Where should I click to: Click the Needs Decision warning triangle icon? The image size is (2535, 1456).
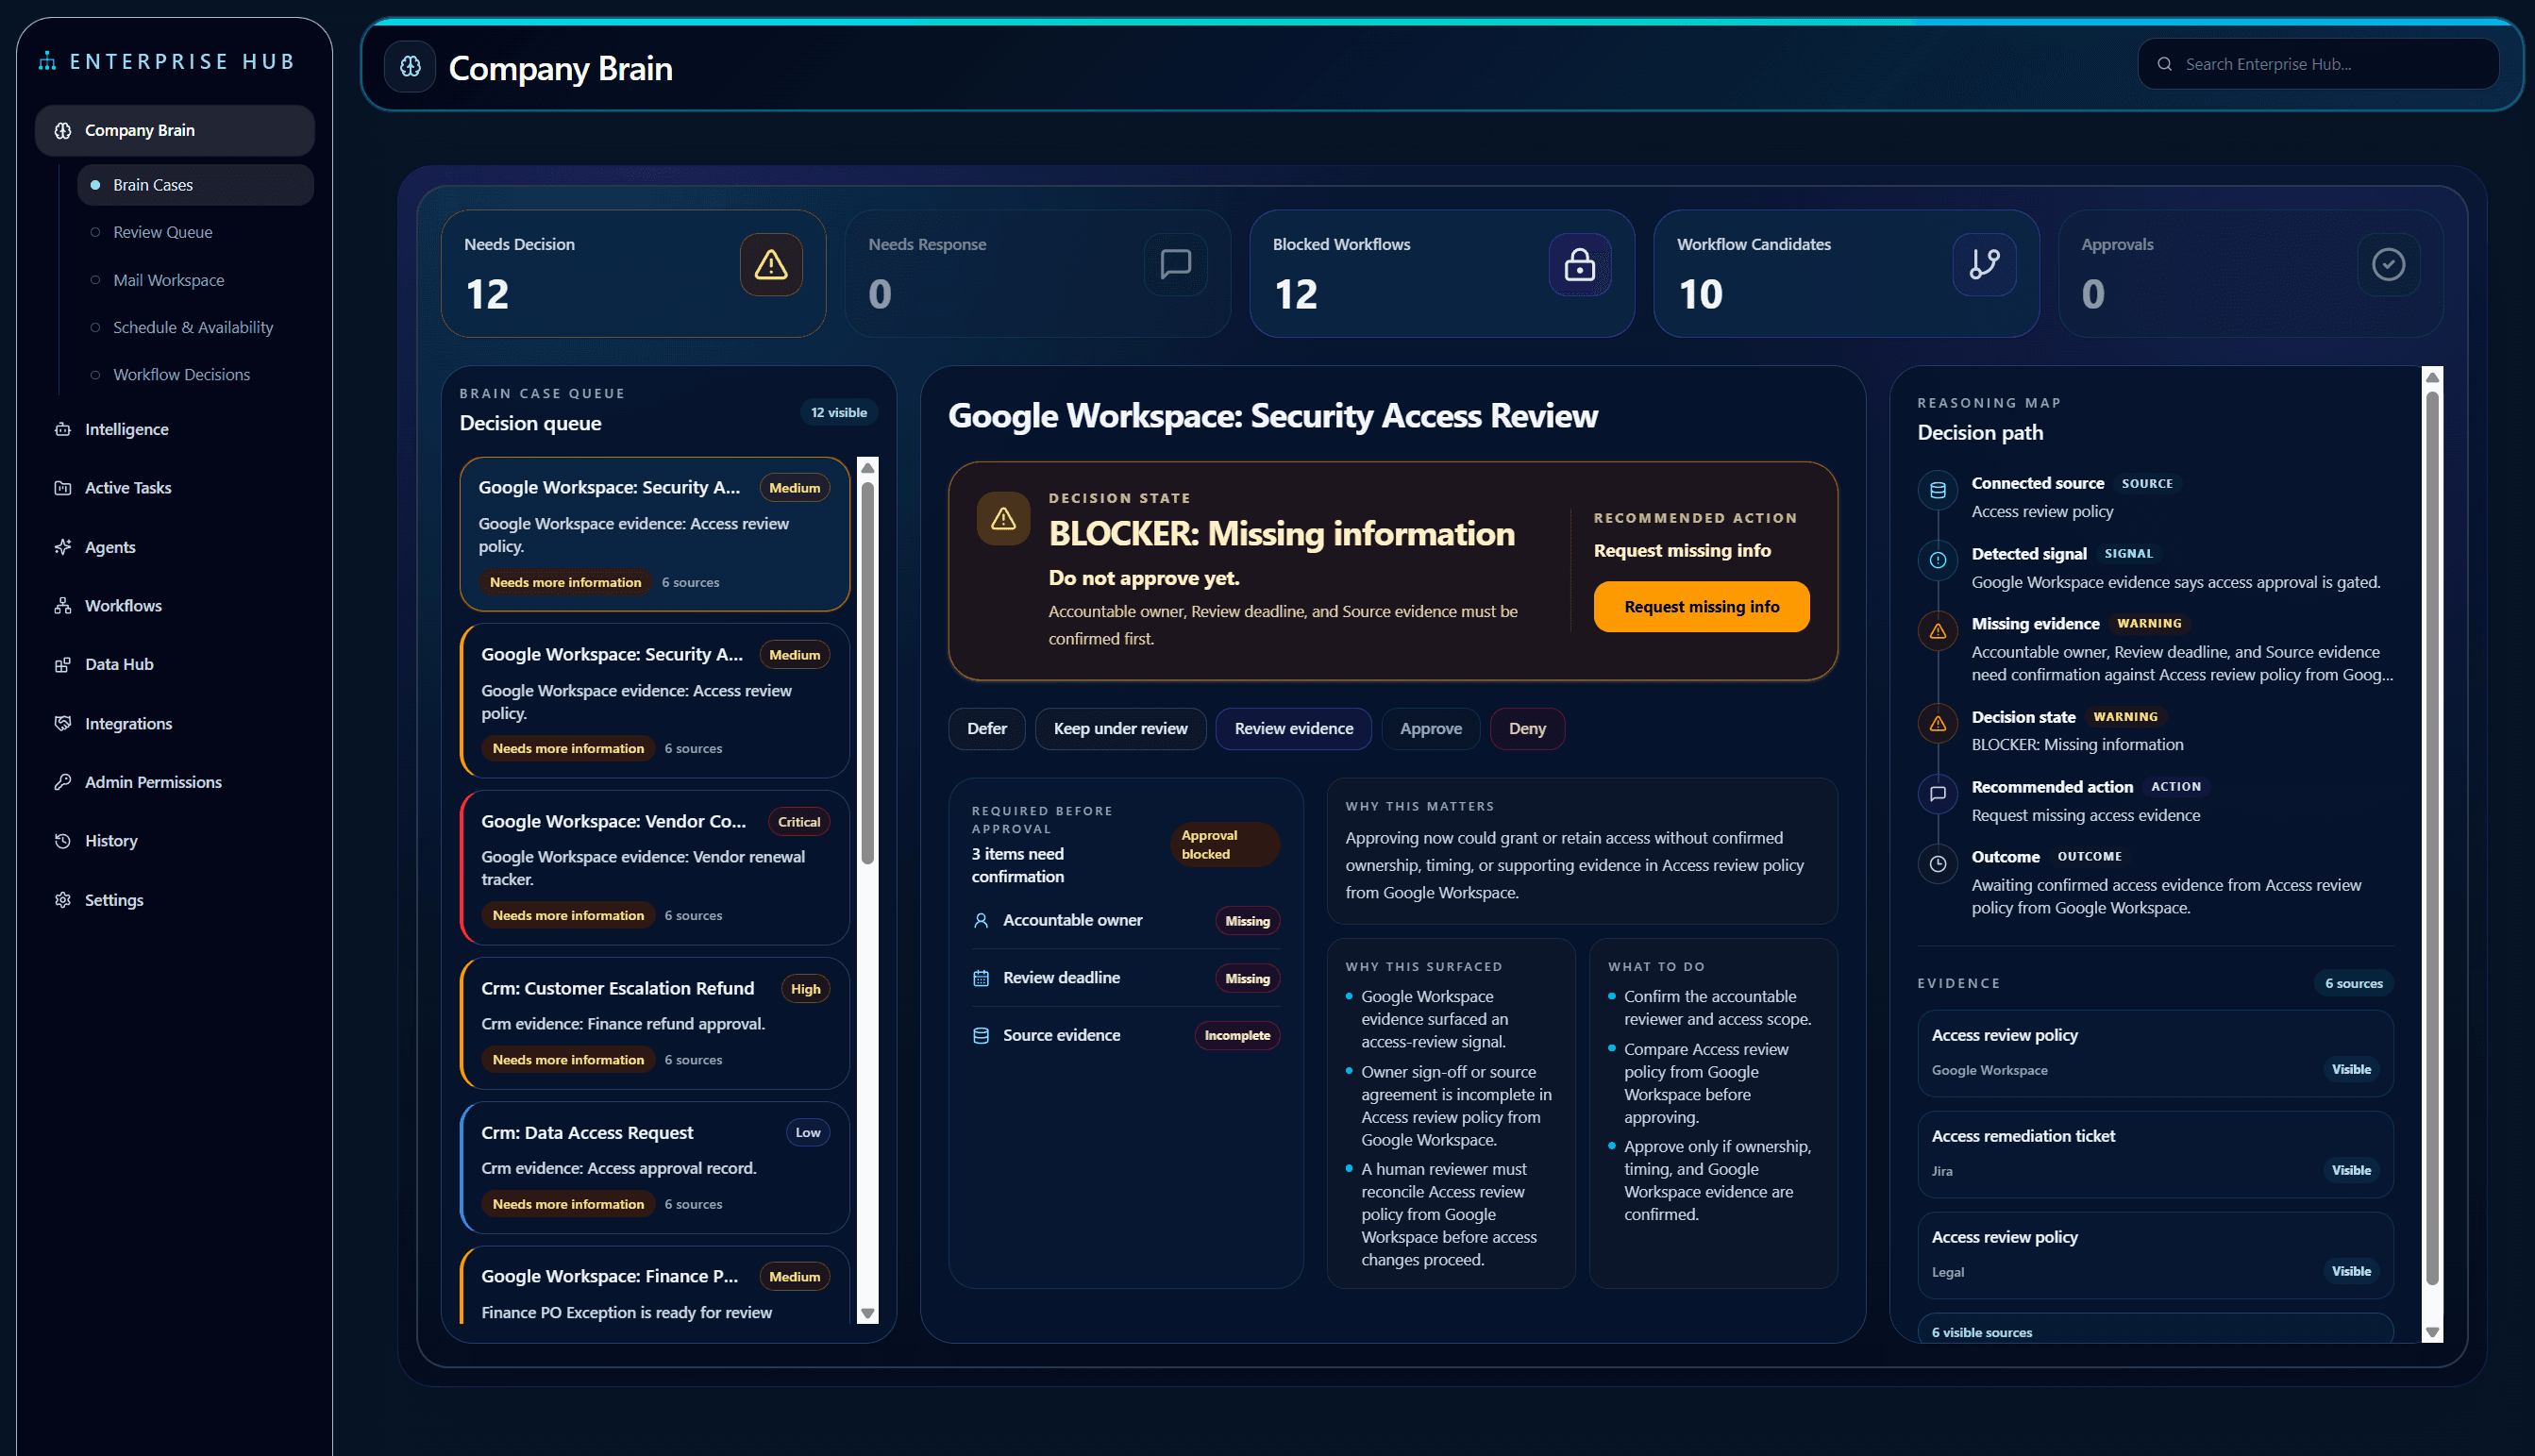[x=771, y=264]
